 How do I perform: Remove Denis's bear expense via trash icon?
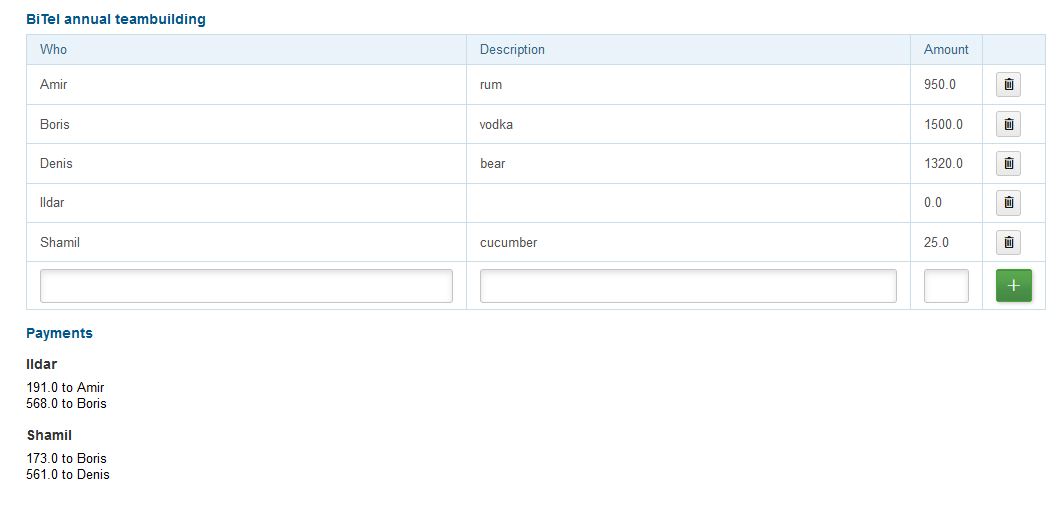click(x=1008, y=163)
